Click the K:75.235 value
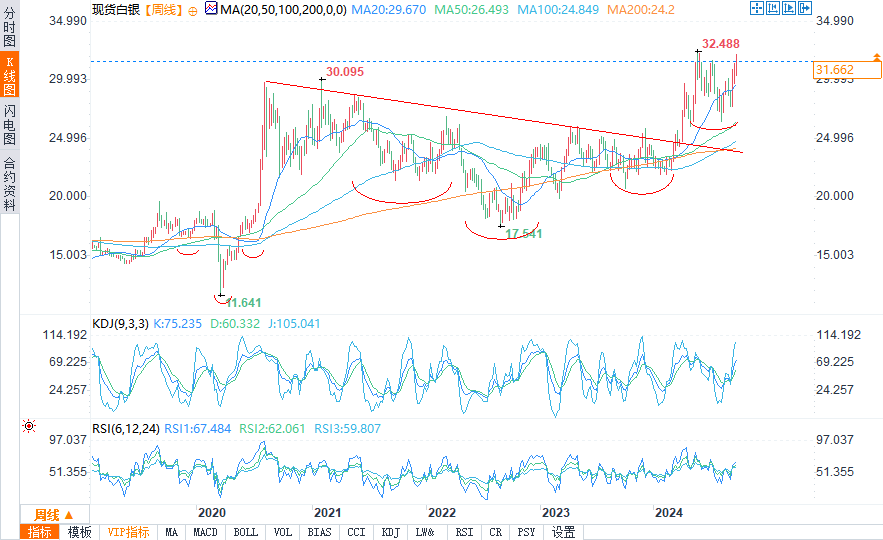The image size is (883, 540). (x=177, y=324)
